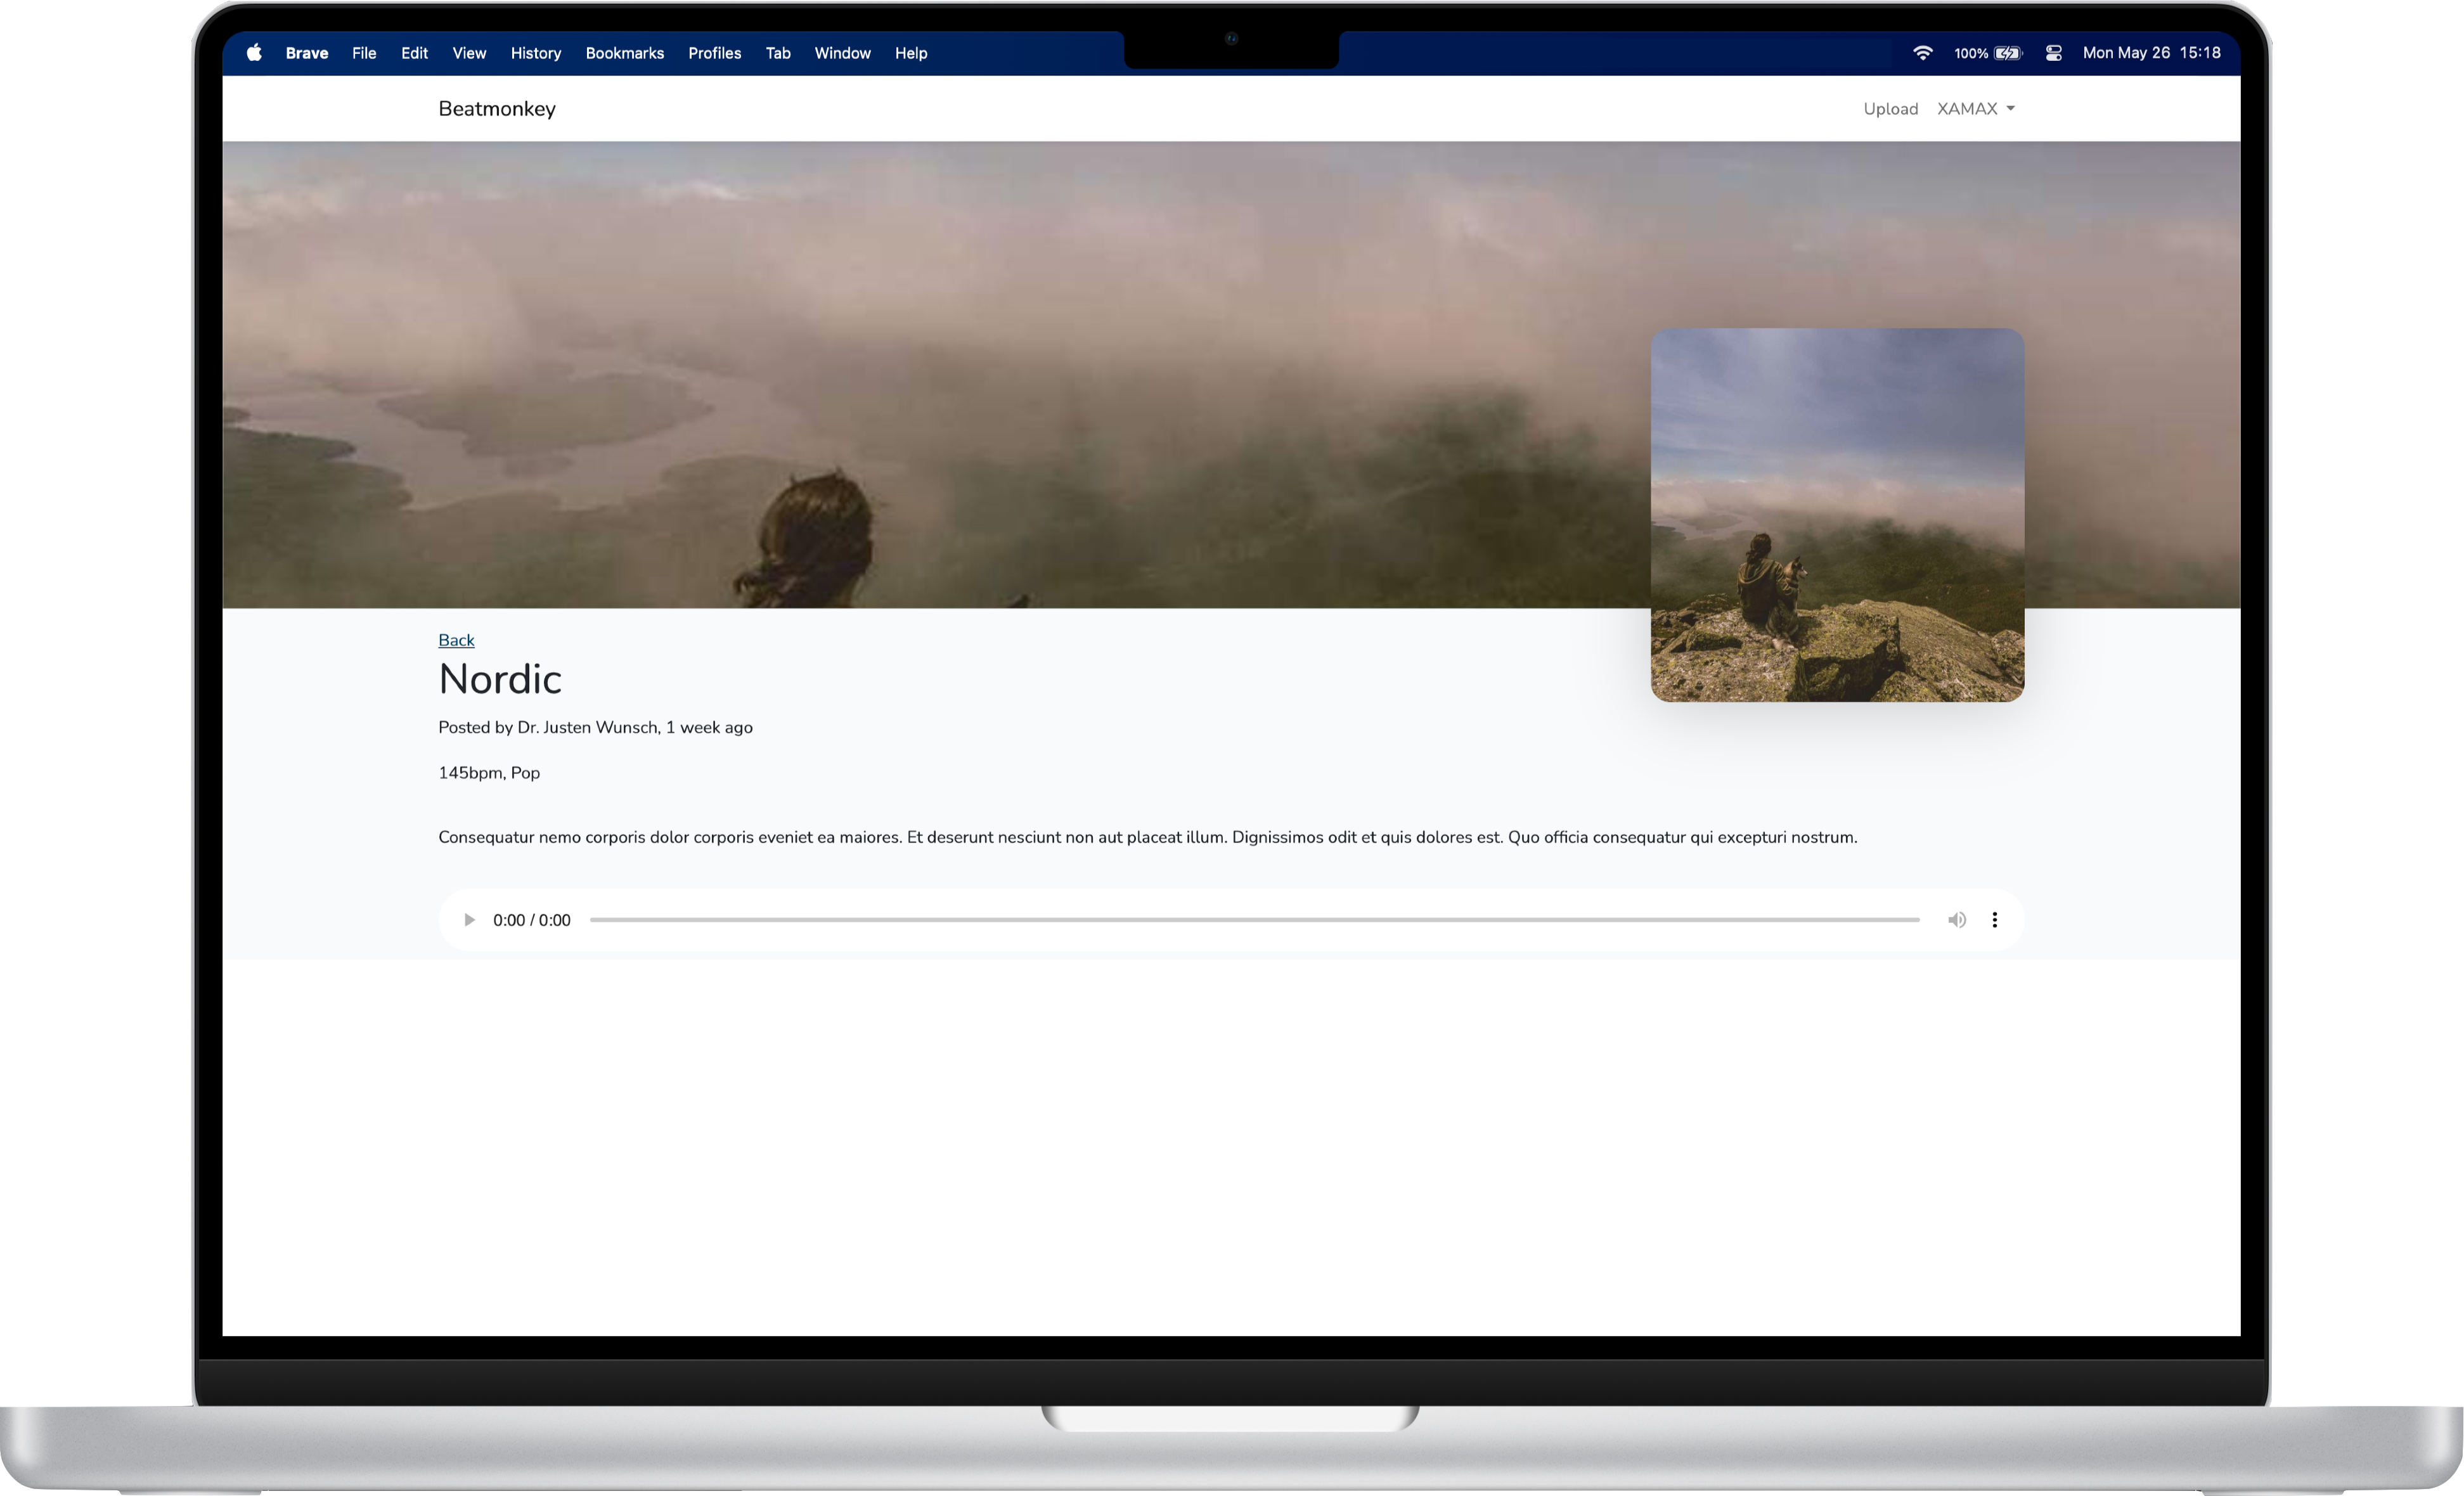
Task: Open the Help menu
Action: click(x=910, y=53)
